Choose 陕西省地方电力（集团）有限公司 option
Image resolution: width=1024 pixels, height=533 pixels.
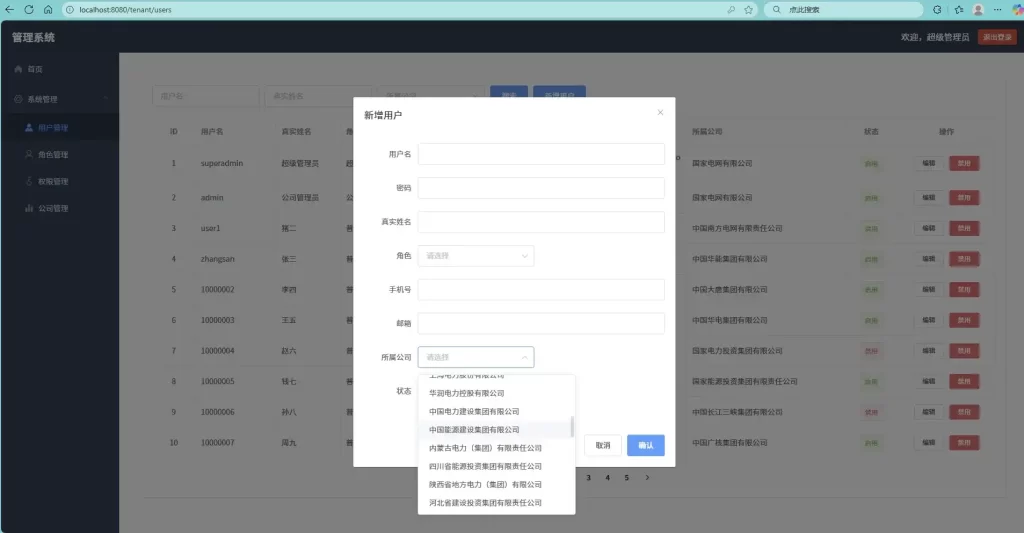point(496,485)
